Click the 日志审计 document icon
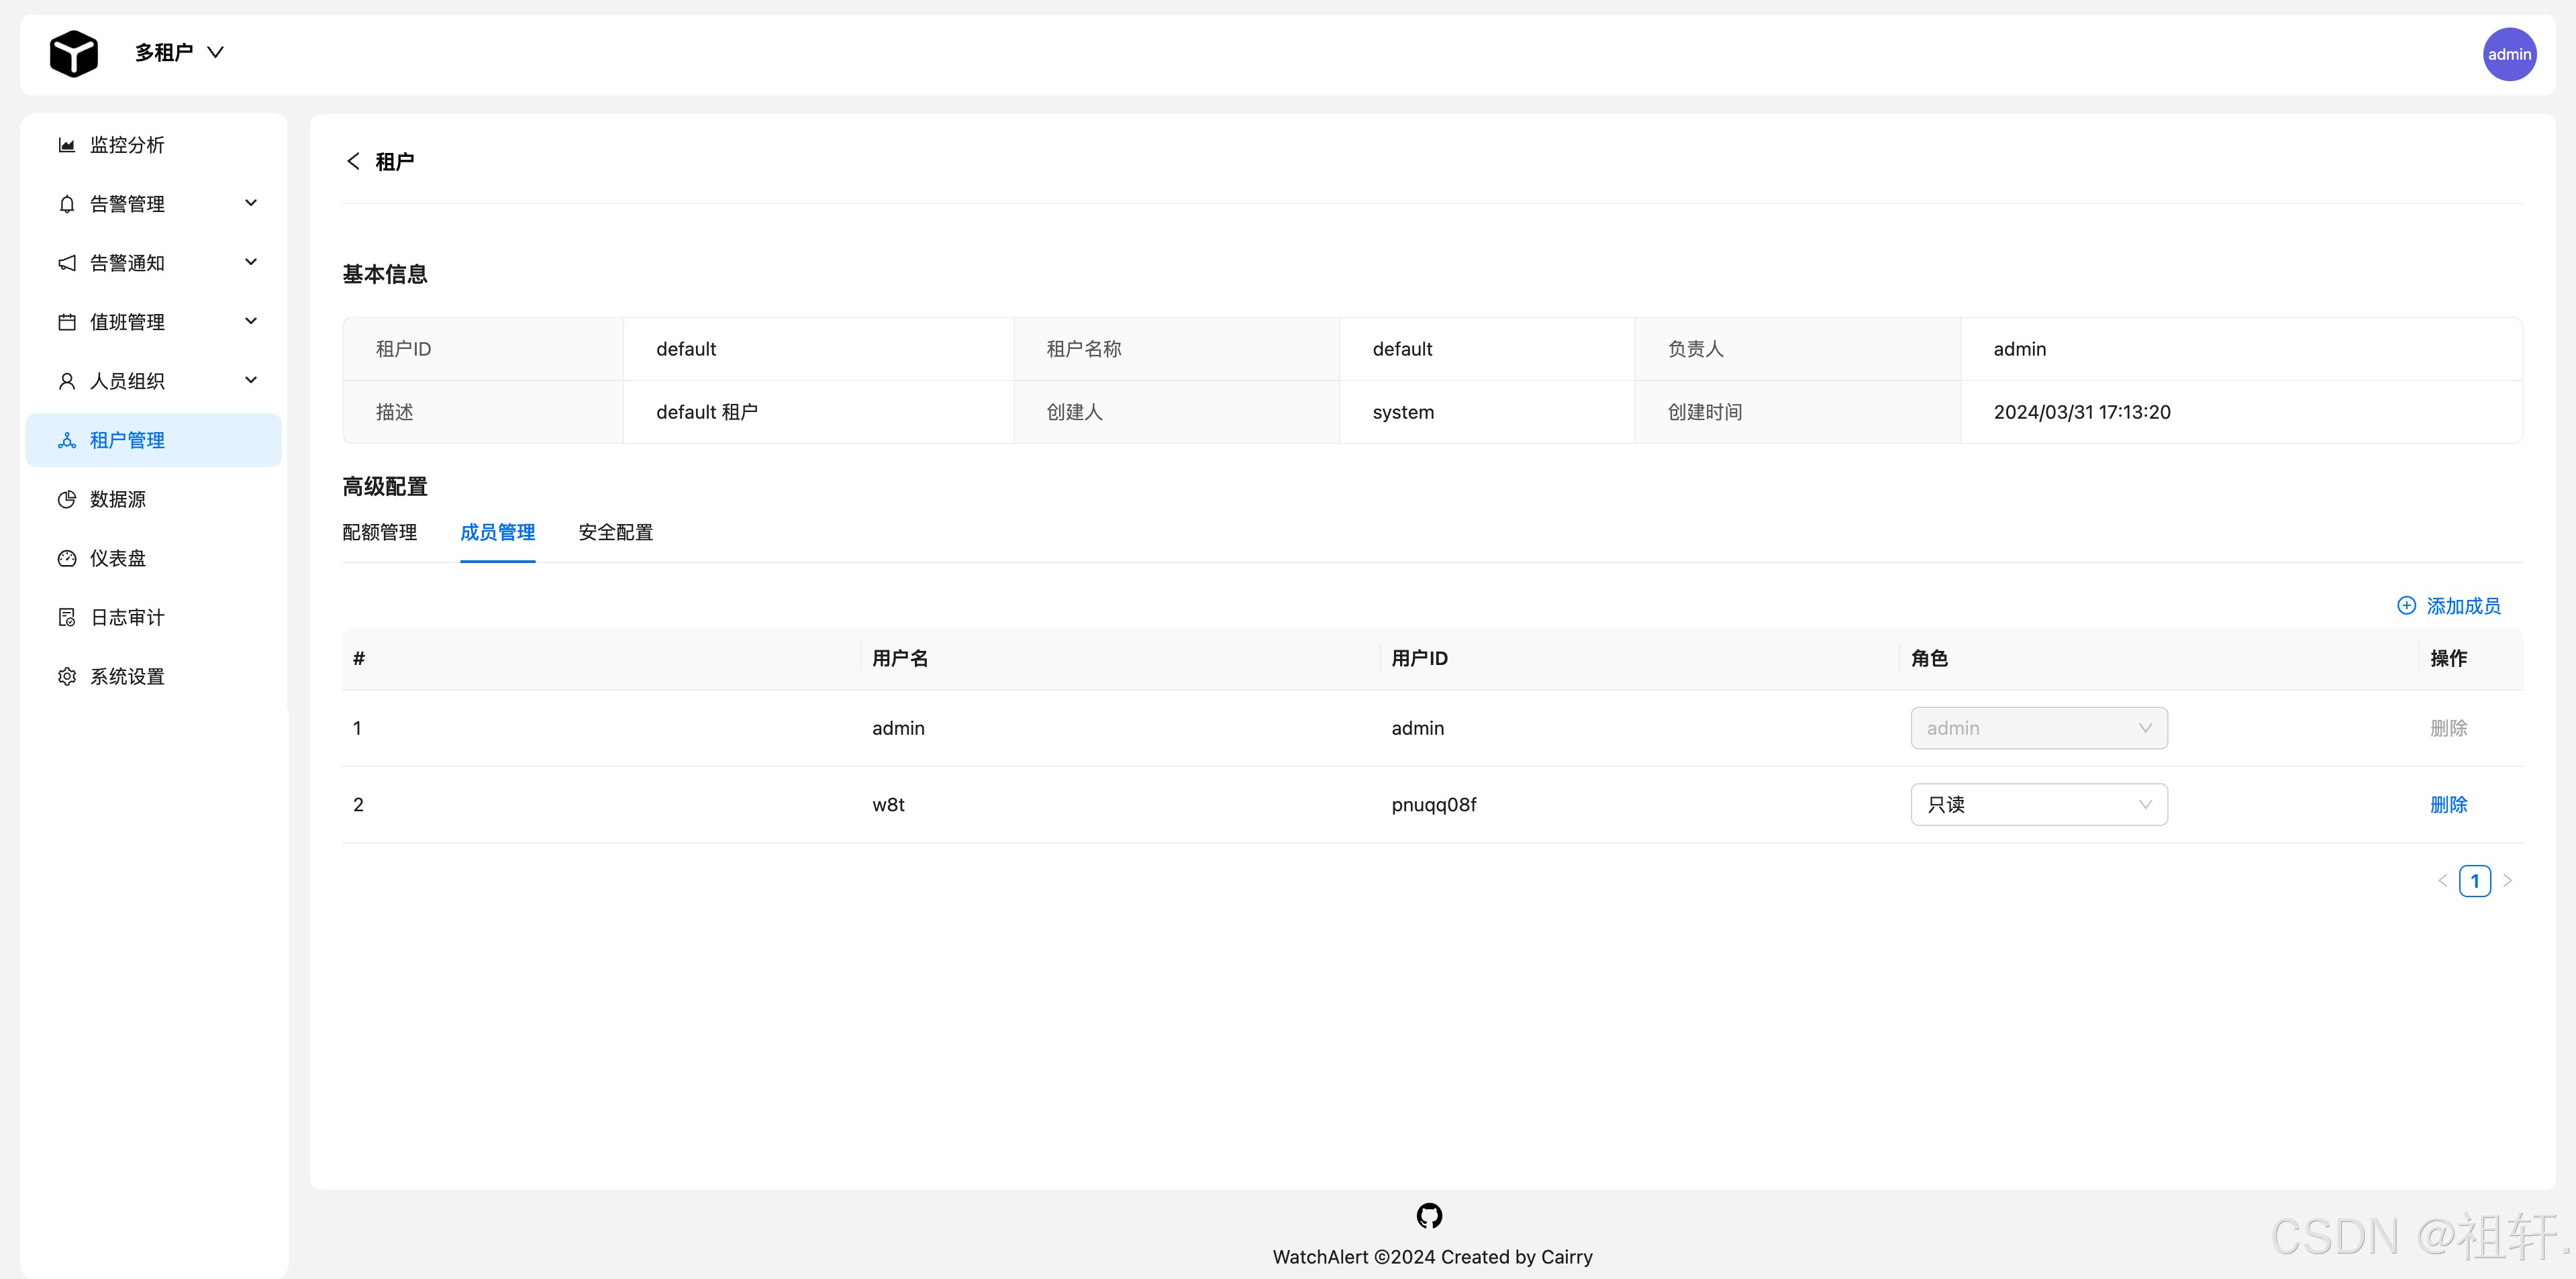 (x=67, y=617)
